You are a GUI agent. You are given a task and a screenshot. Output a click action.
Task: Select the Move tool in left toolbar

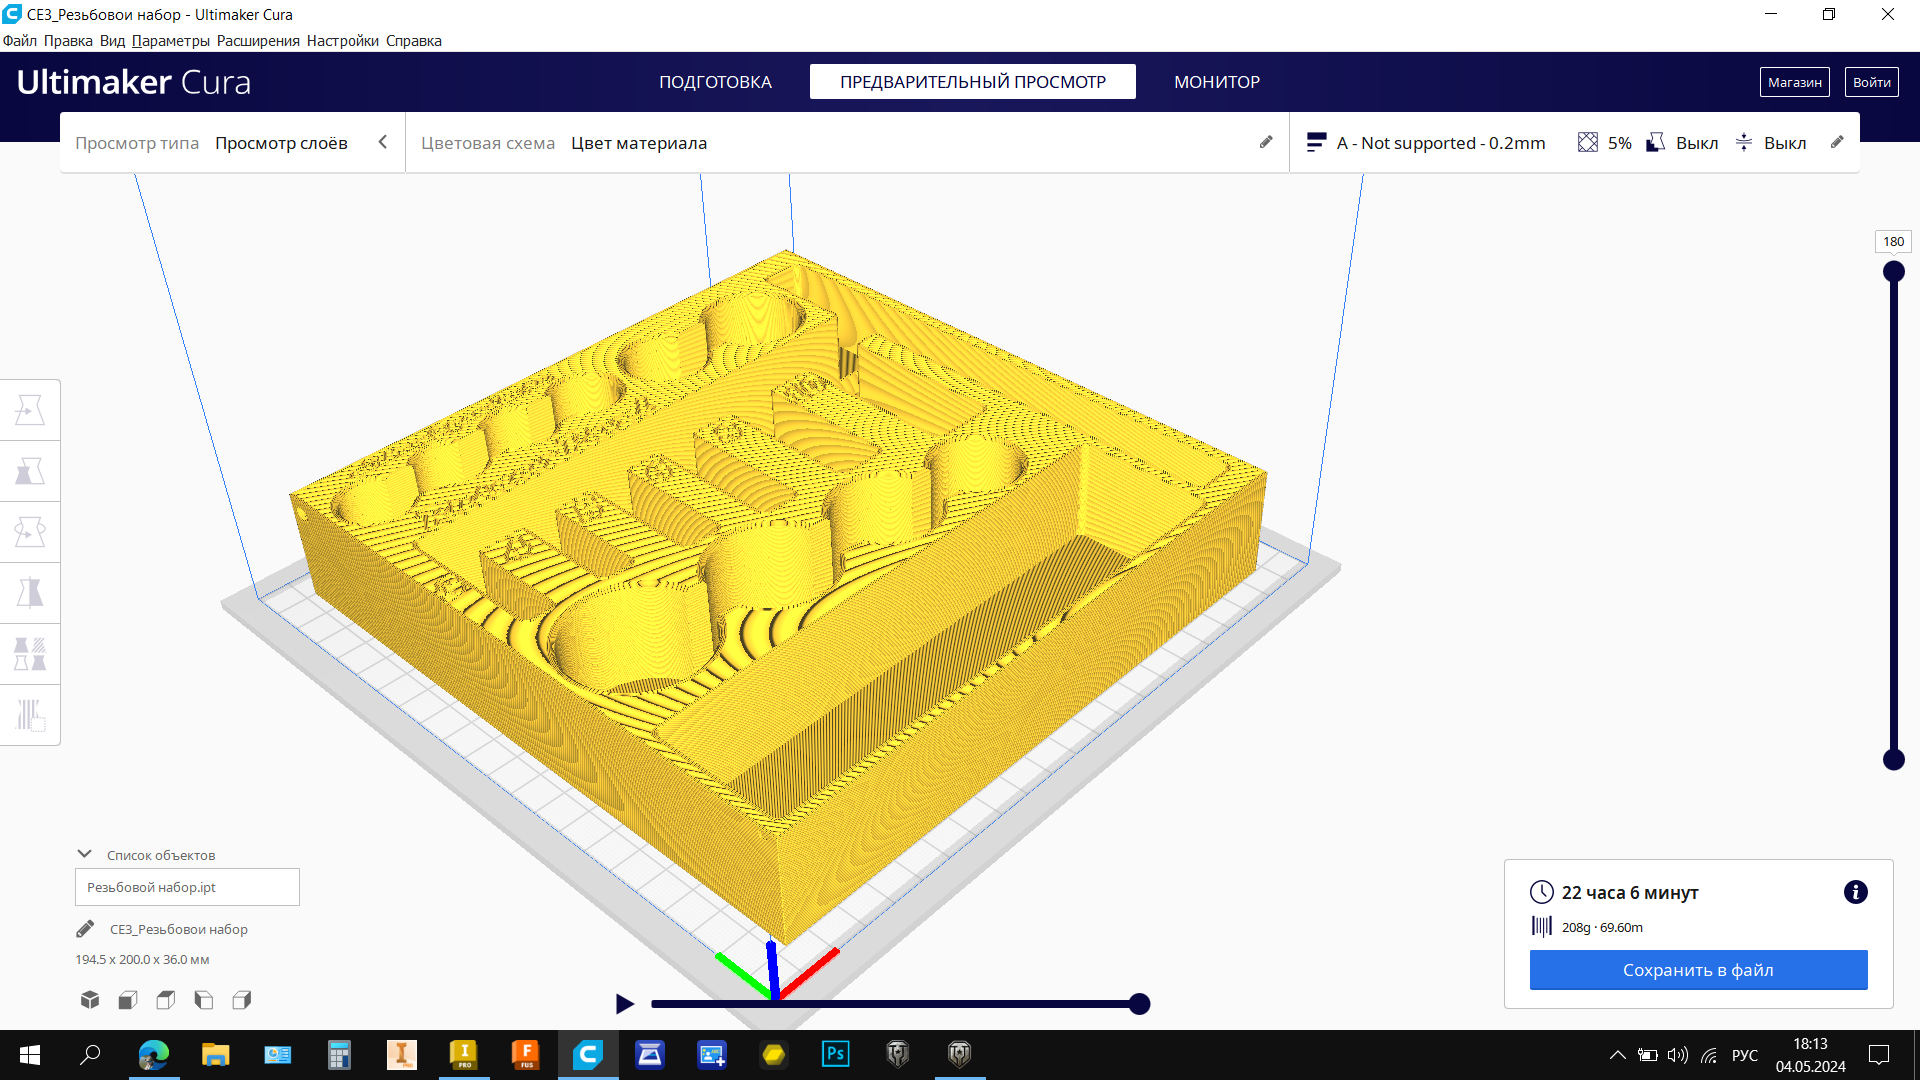(x=30, y=410)
